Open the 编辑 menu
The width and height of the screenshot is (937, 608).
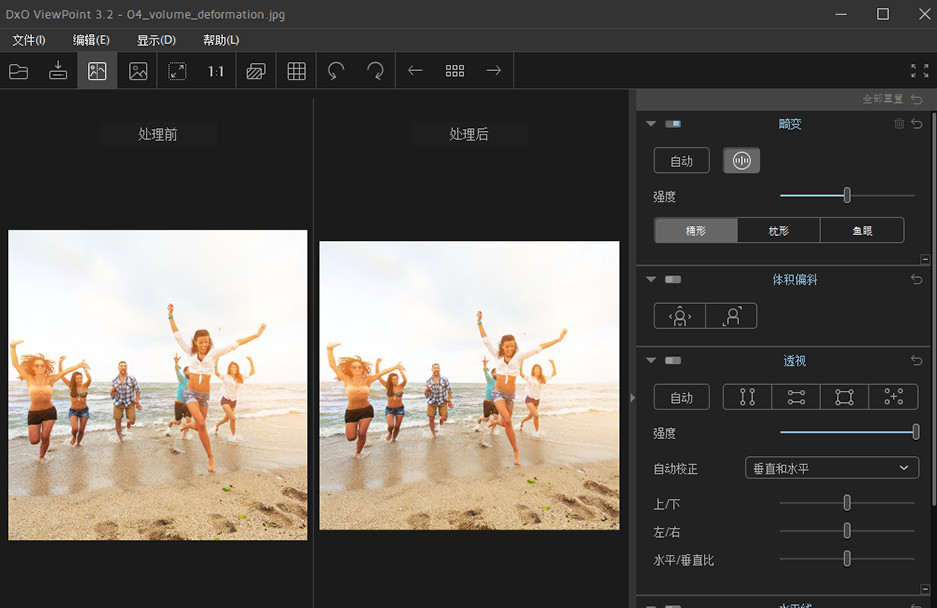pos(91,40)
